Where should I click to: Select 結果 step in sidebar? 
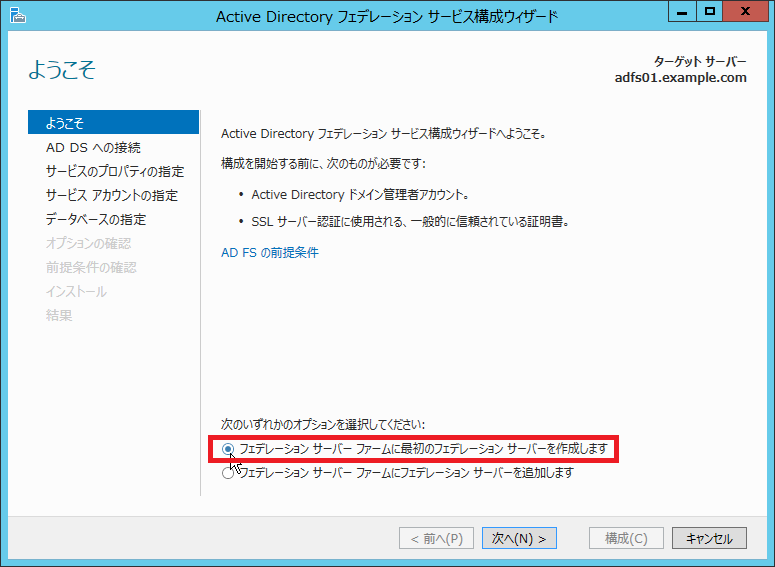pyautogui.click(x=59, y=315)
